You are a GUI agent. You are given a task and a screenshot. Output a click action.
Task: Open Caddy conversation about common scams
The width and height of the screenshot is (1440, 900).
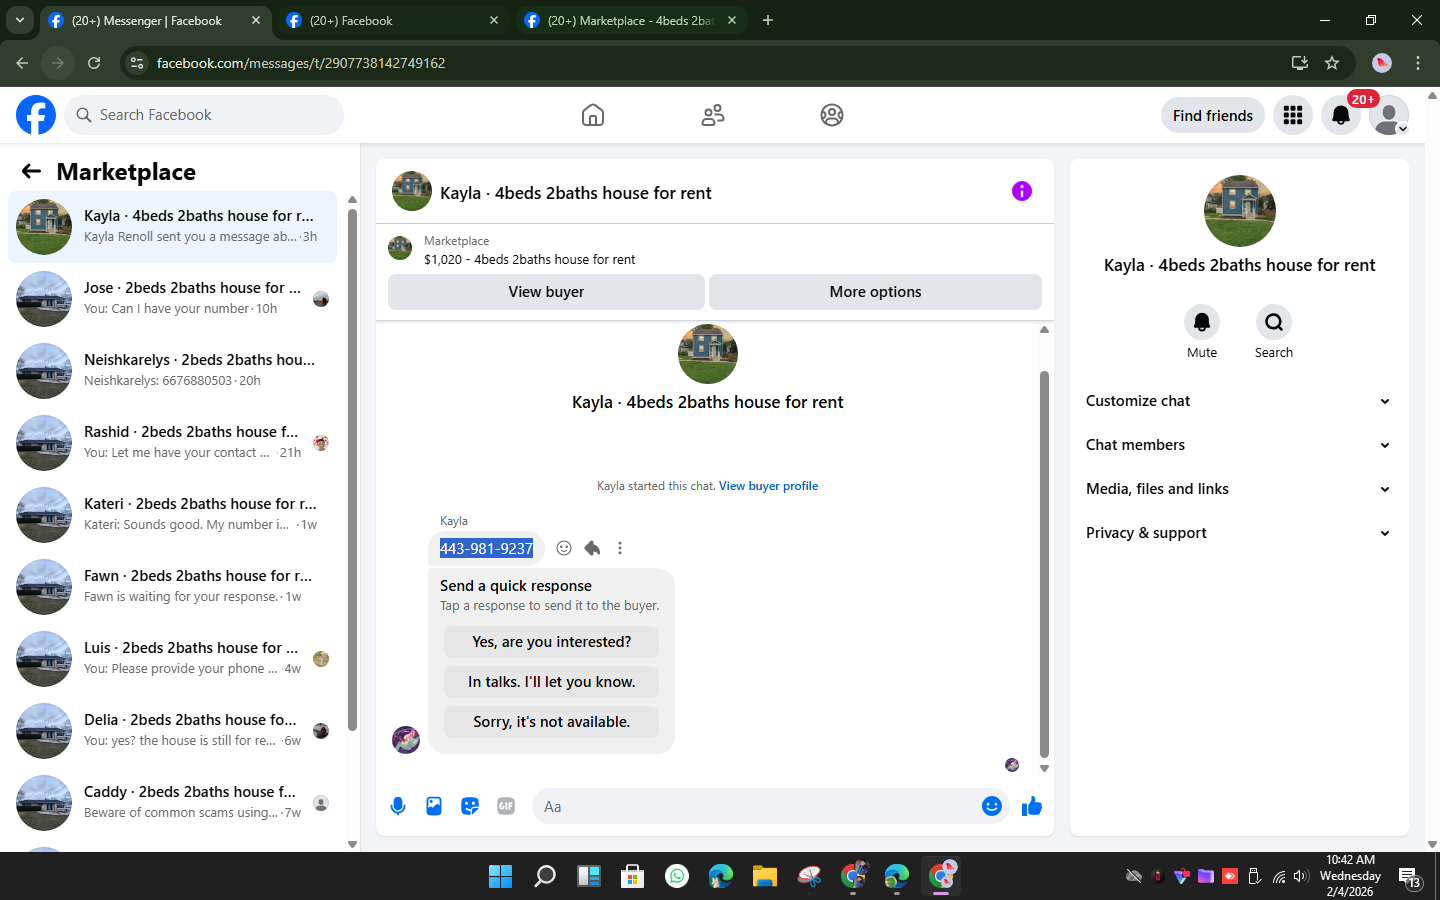(172, 803)
